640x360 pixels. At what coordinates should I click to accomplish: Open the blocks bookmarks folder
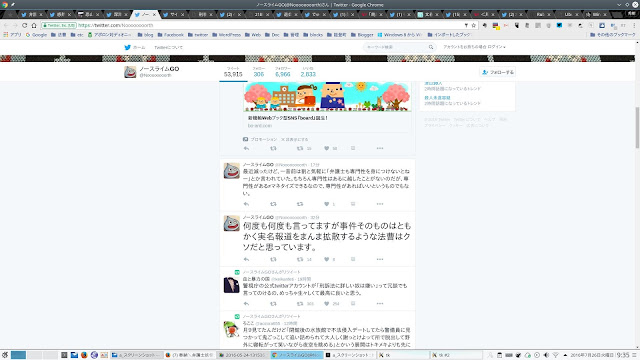(x=313, y=35)
